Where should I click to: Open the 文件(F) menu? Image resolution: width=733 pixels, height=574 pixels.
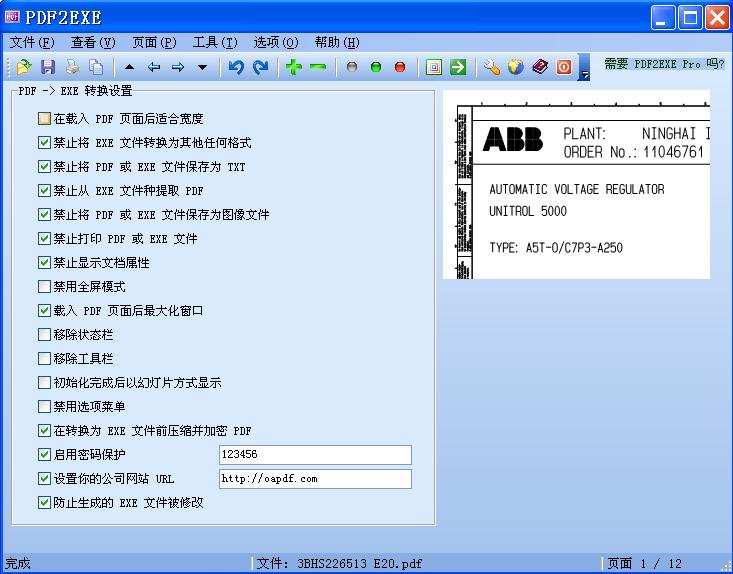pyautogui.click(x=32, y=43)
